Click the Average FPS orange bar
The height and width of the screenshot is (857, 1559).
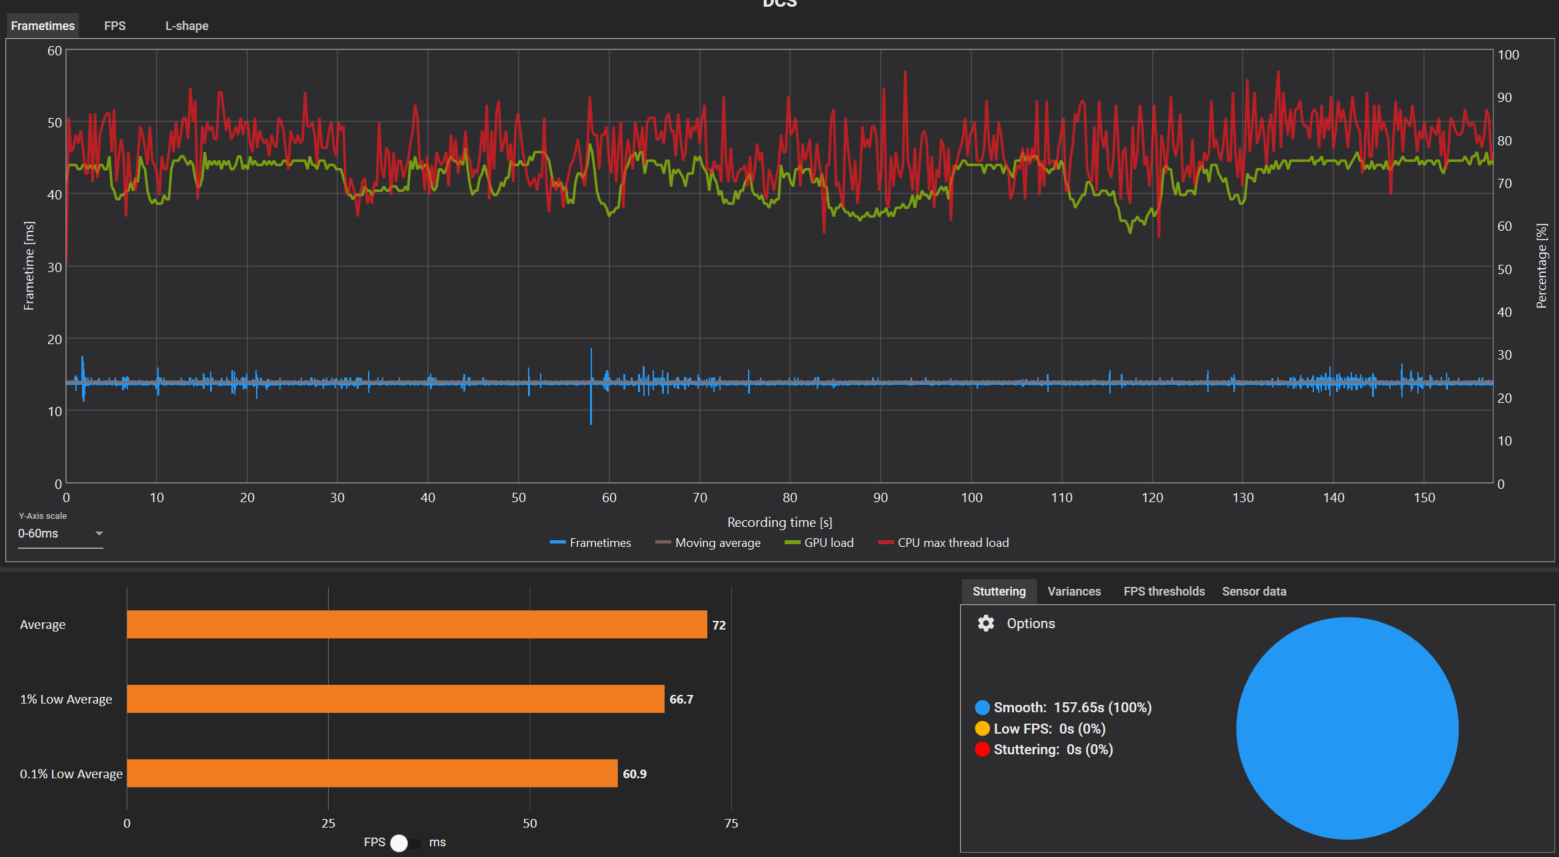(417, 625)
